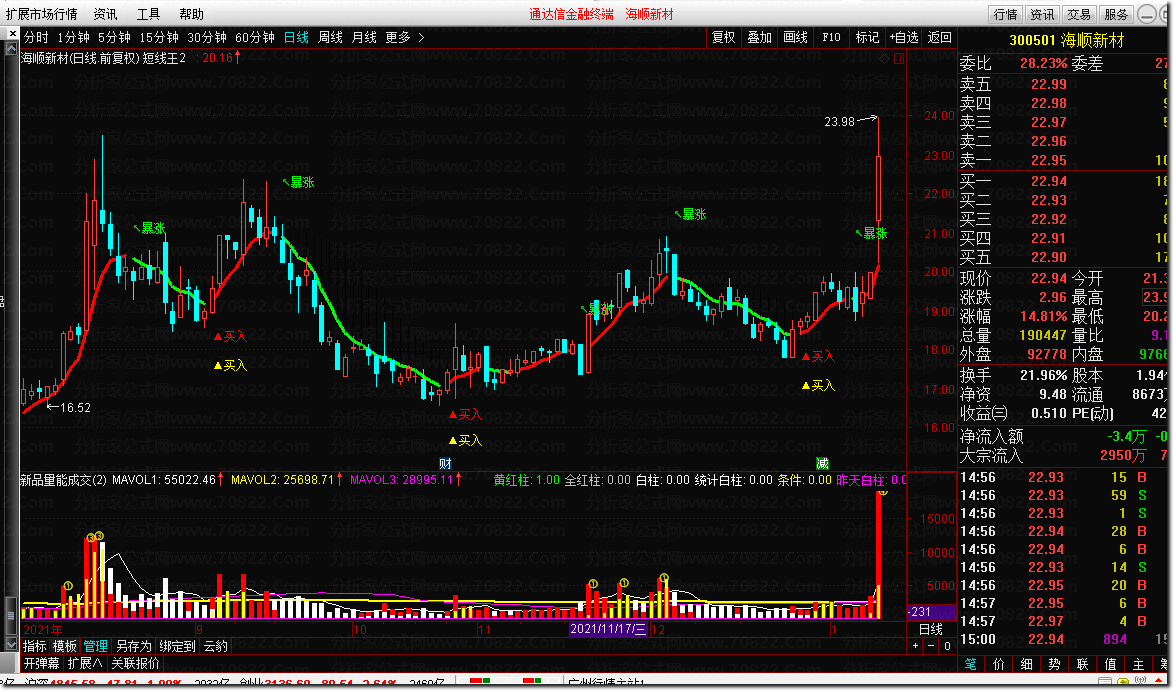This screenshot has height=692, width=1176.
Task: Click the blue 财 marker on the timeline
Action: click(445, 463)
